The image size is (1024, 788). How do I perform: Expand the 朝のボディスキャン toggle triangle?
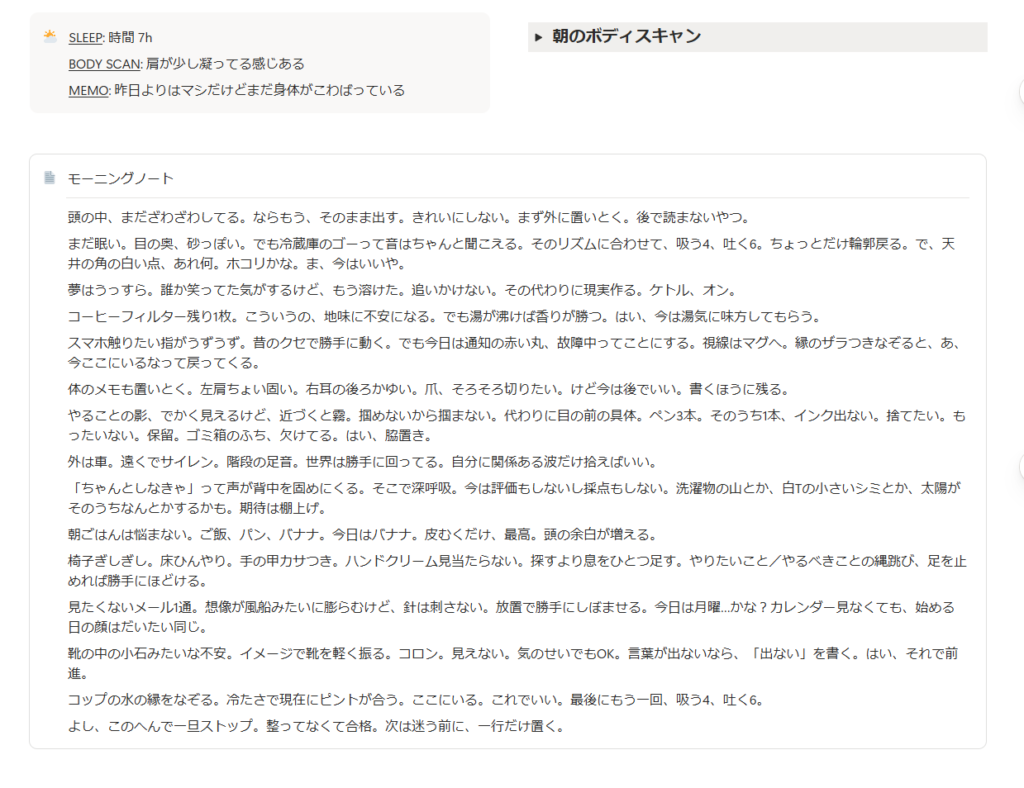pos(539,37)
